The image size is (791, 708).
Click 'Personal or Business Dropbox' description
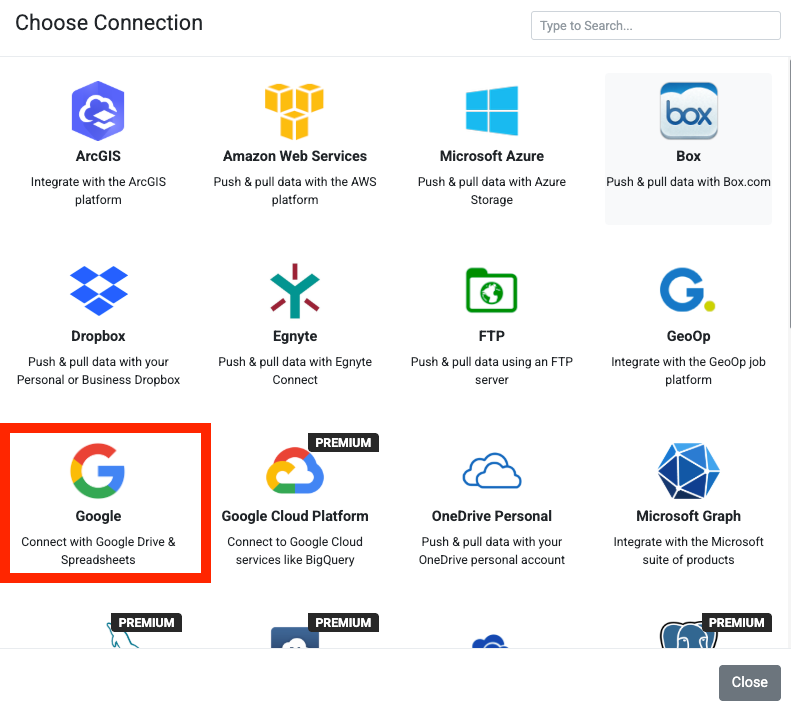coord(98,380)
